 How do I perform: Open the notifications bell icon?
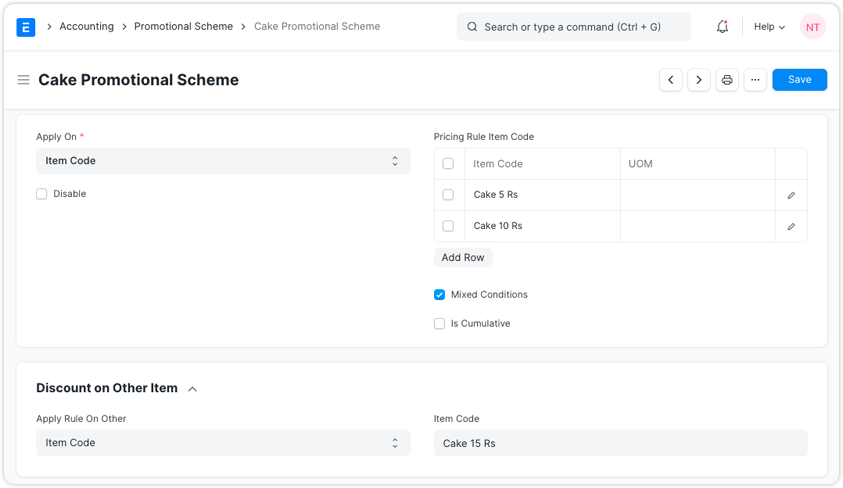pyautogui.click(x=722, y=27)
